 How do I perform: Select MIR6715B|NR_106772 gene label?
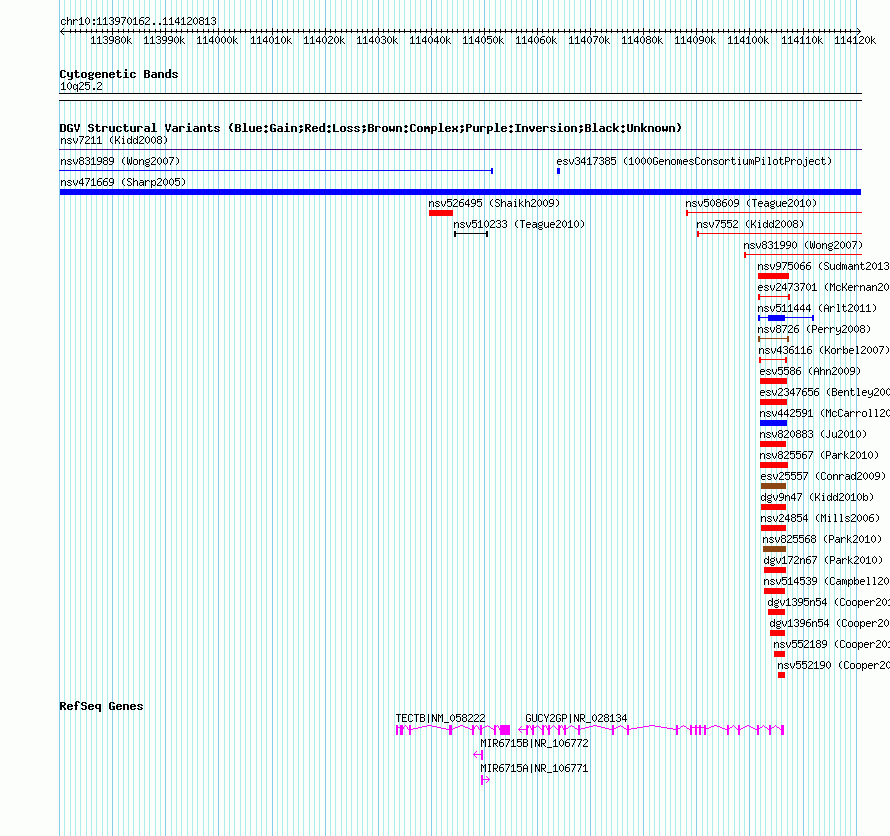(x=534, y=743)
